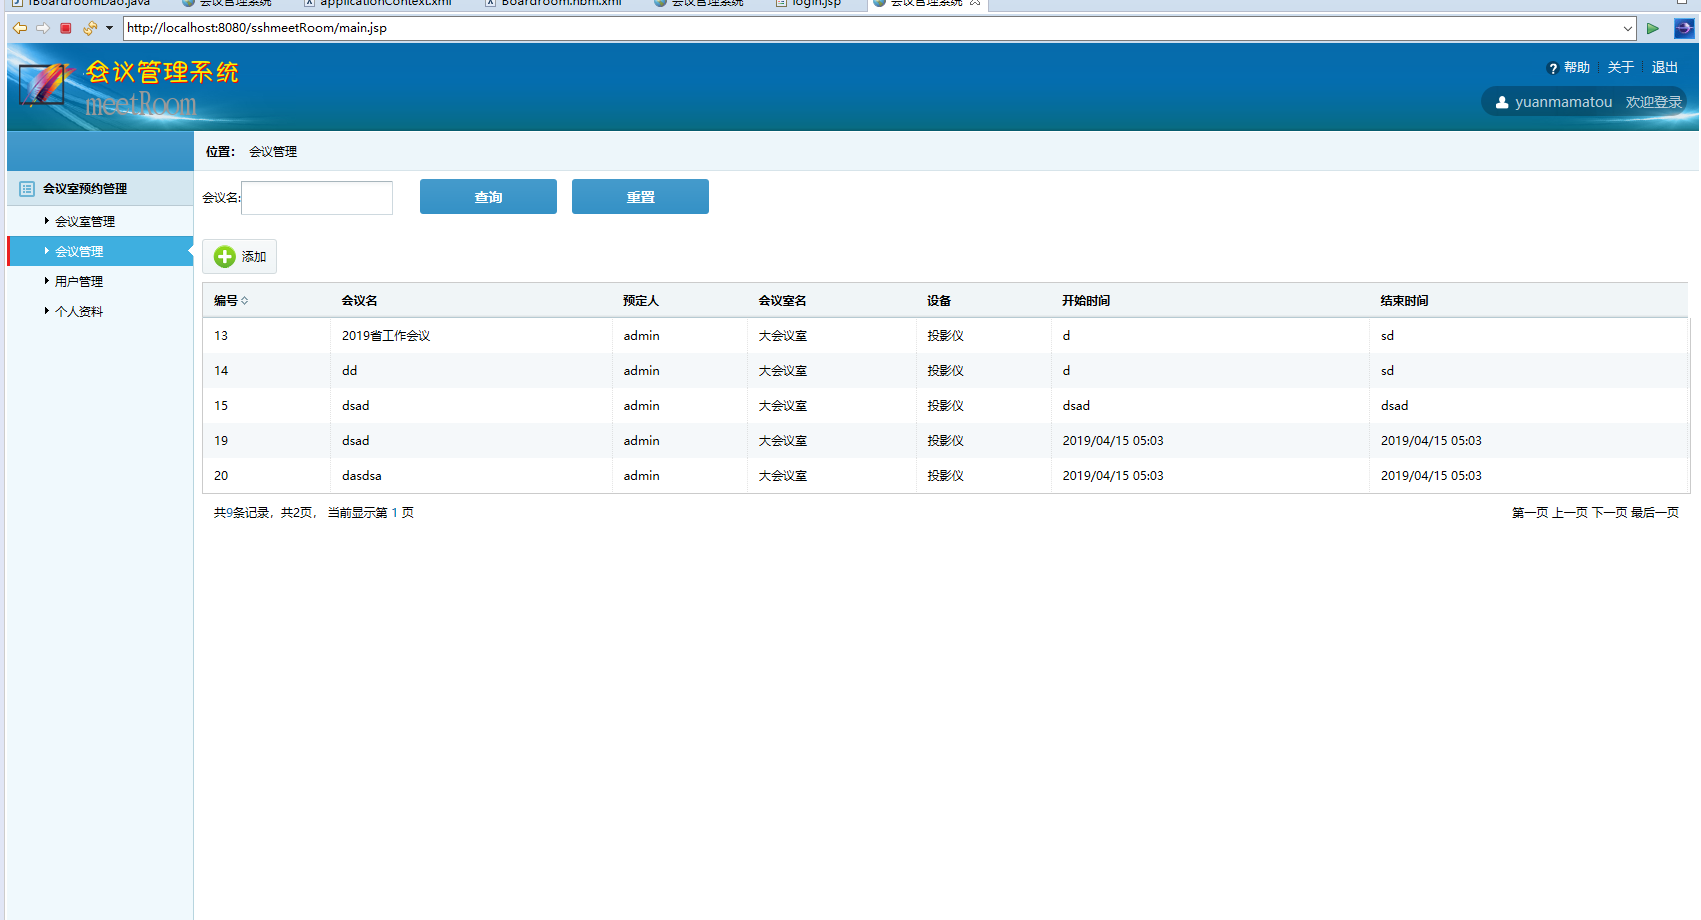
Task: Click the 重置 reset button
Action: coord(640,197)
